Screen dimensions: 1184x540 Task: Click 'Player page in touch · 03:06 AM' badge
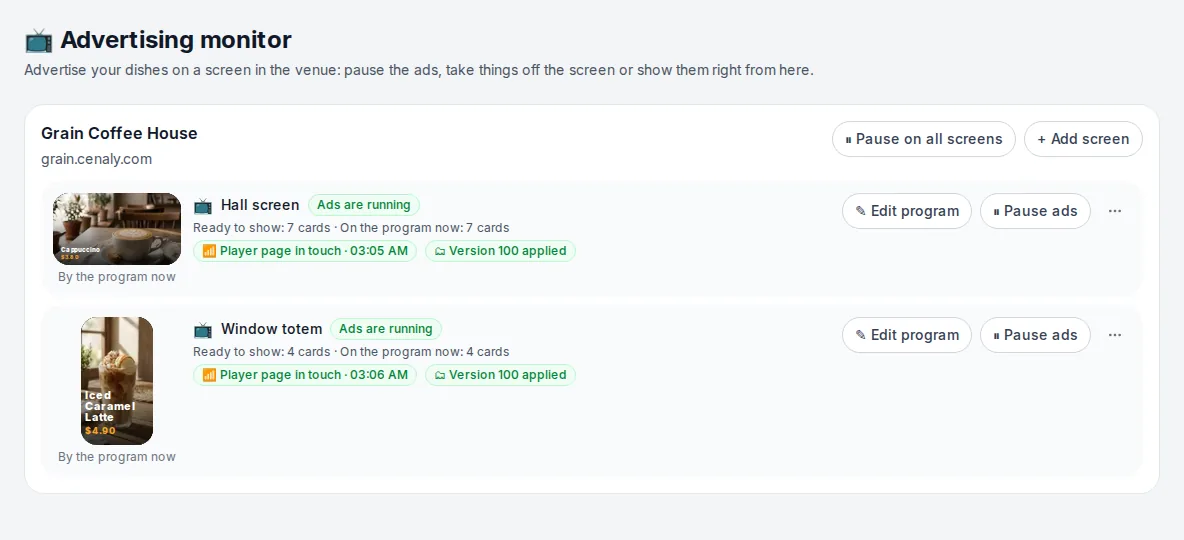(305, 375)
